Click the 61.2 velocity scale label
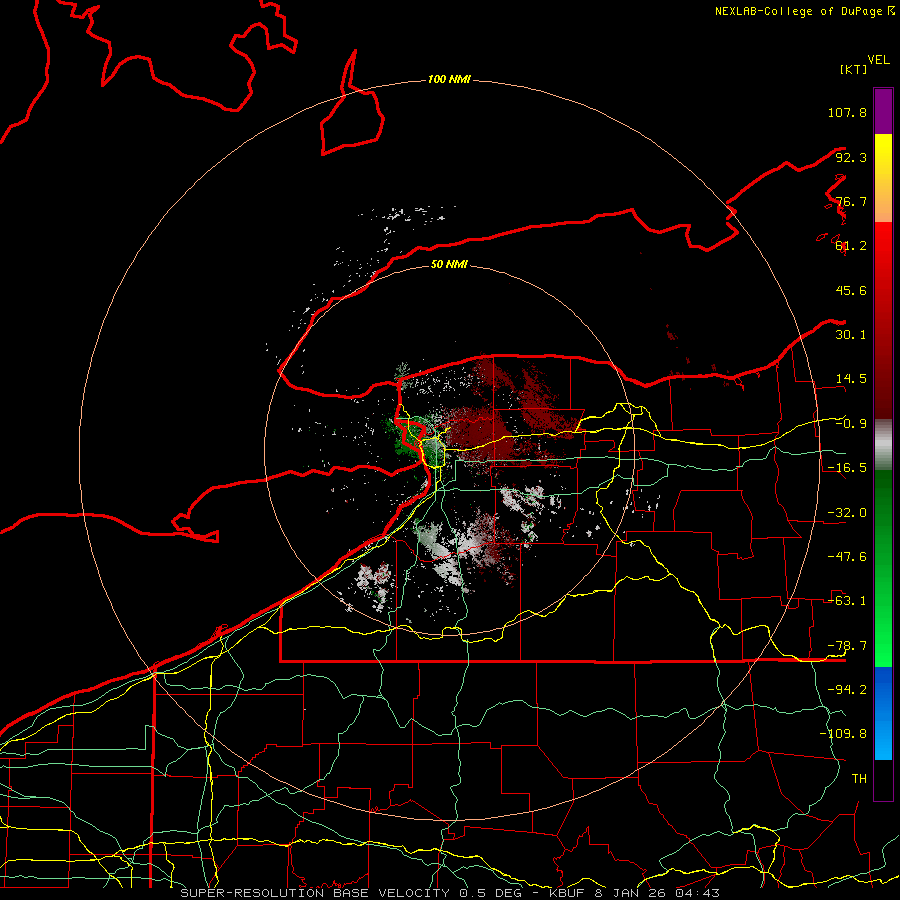900x900 pixels. tap(851, 246)
